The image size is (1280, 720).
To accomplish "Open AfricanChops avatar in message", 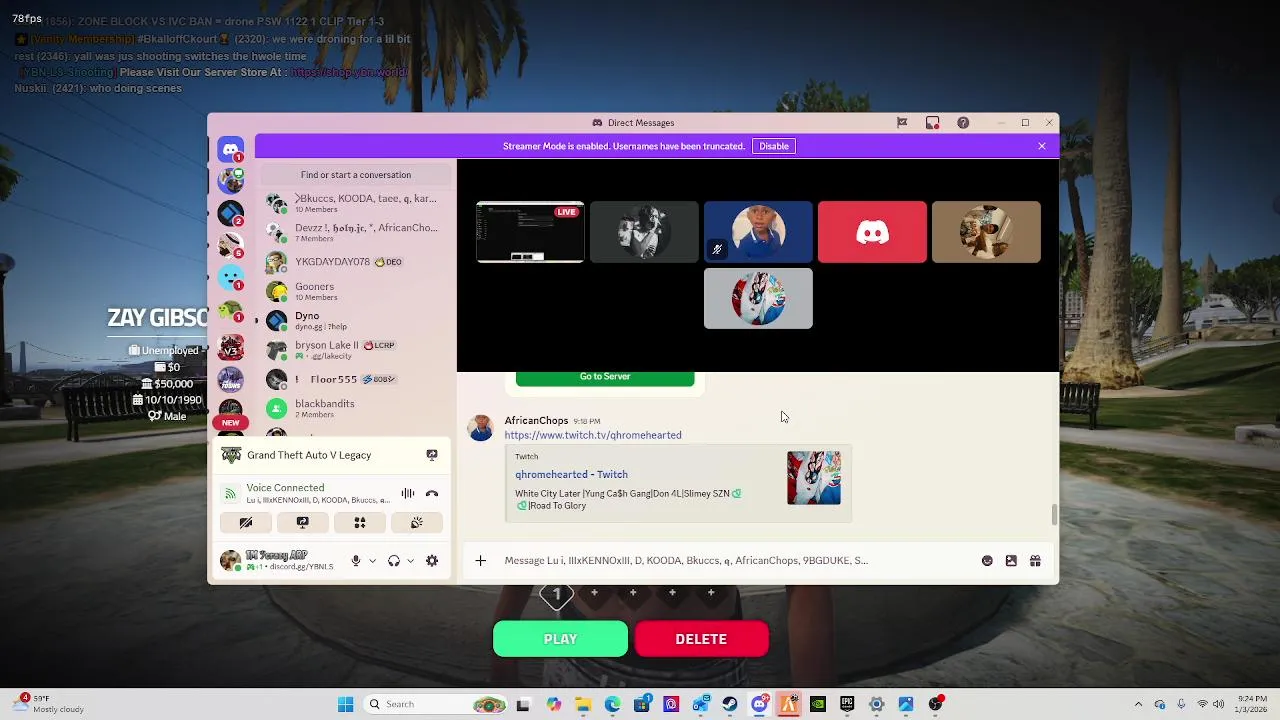I will (x=481, y=428).
